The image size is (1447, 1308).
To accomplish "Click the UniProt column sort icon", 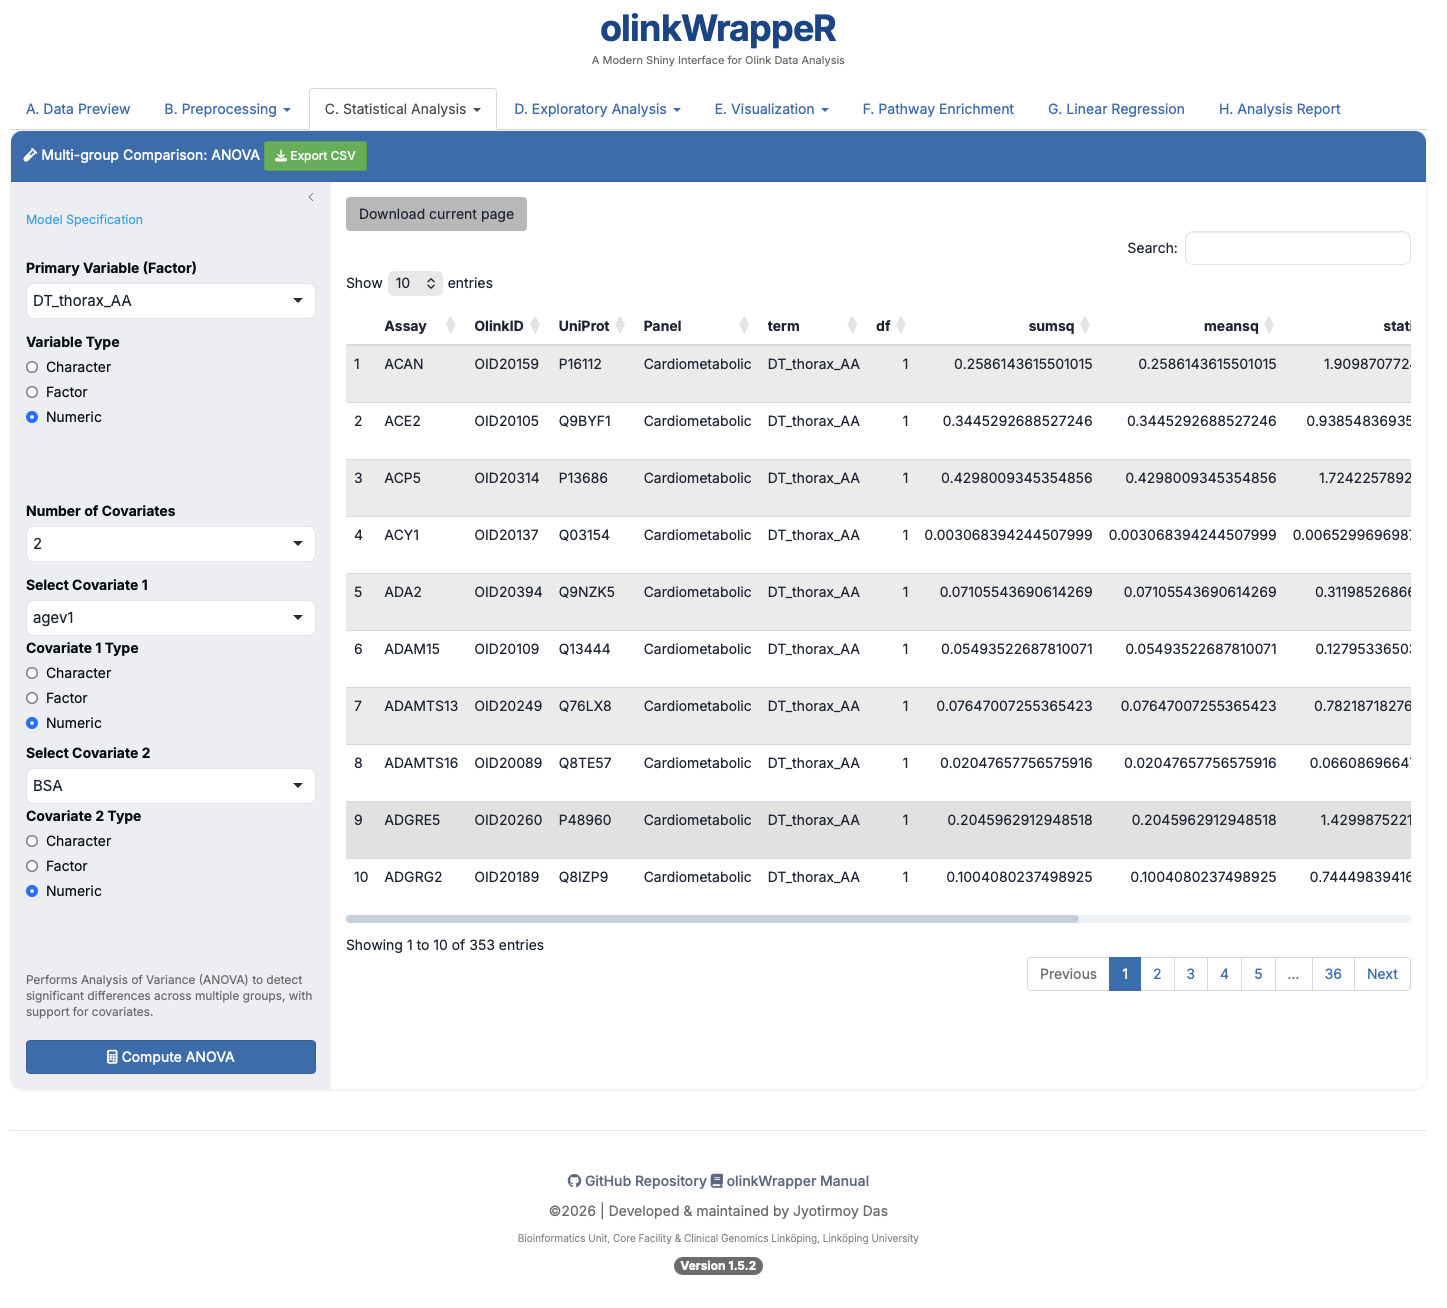I will 620,326.
